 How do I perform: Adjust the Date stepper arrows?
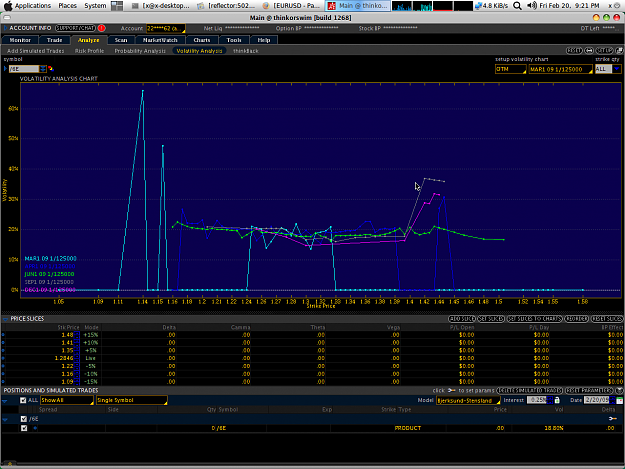coord(613,400)
